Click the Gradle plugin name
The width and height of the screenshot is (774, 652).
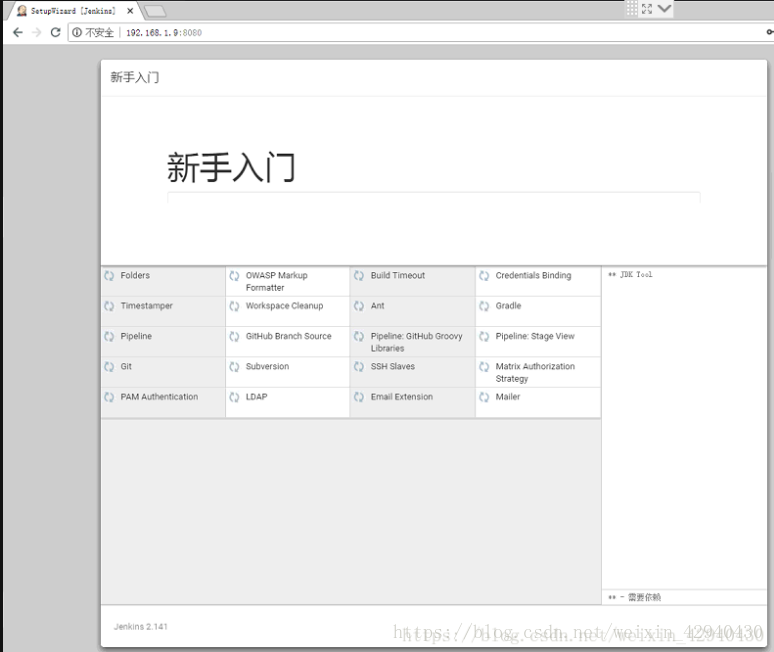[x=508, y=306]
